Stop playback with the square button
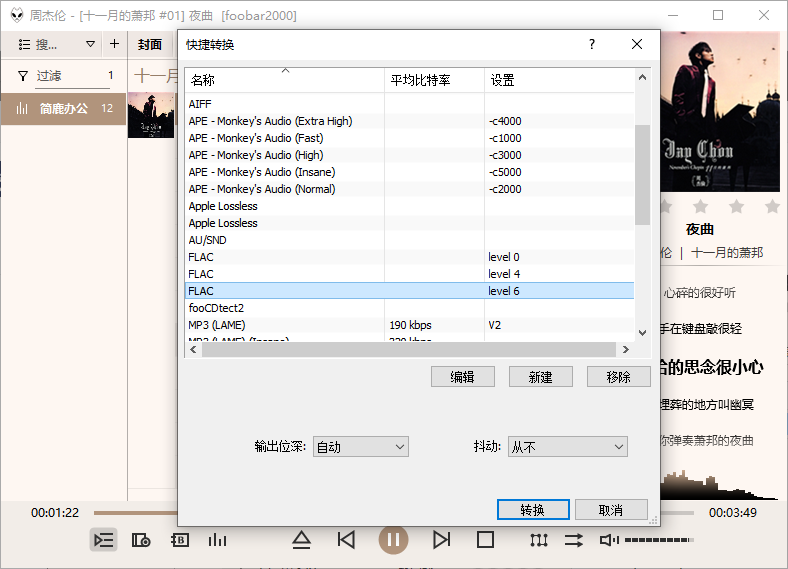The image size is (788, 569). 485,540
